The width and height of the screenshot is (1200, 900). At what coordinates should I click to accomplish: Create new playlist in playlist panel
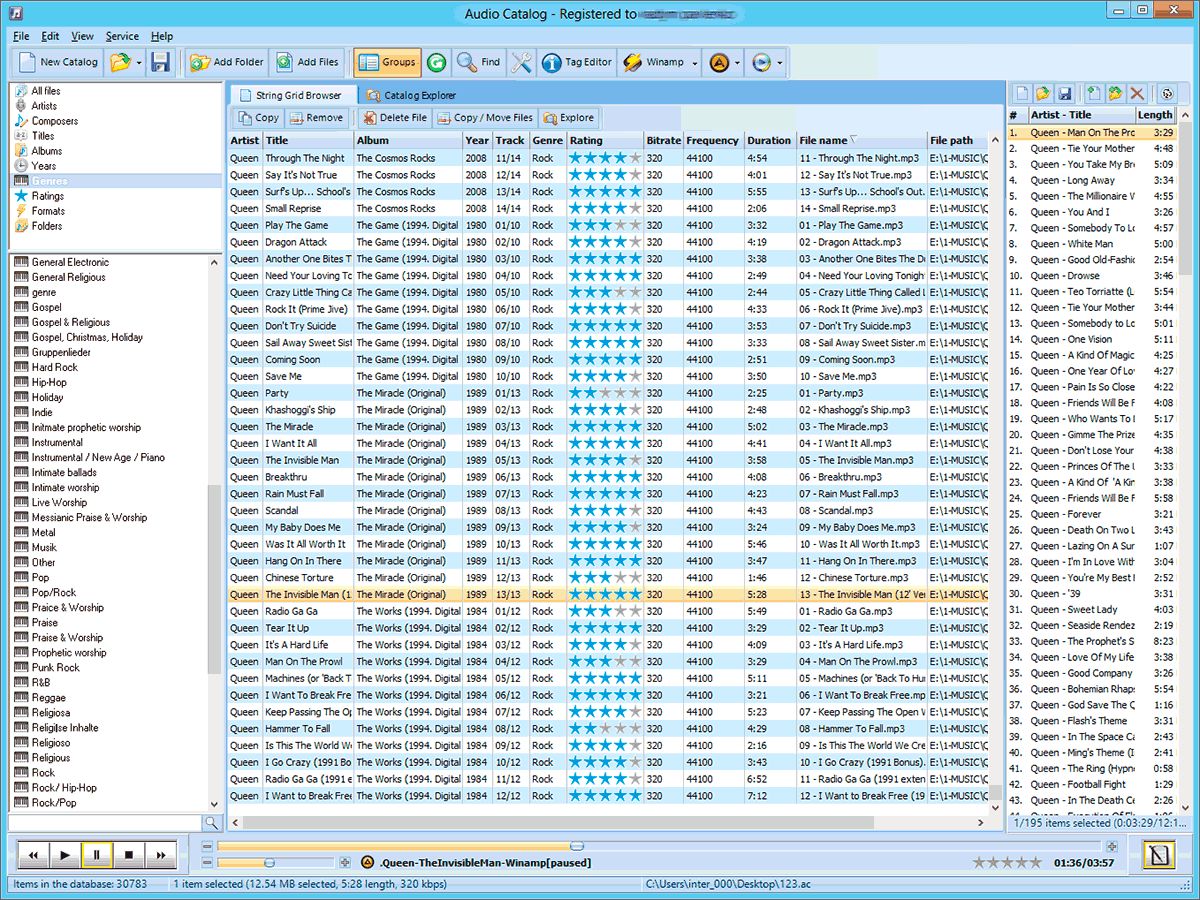pos(1022,93)
